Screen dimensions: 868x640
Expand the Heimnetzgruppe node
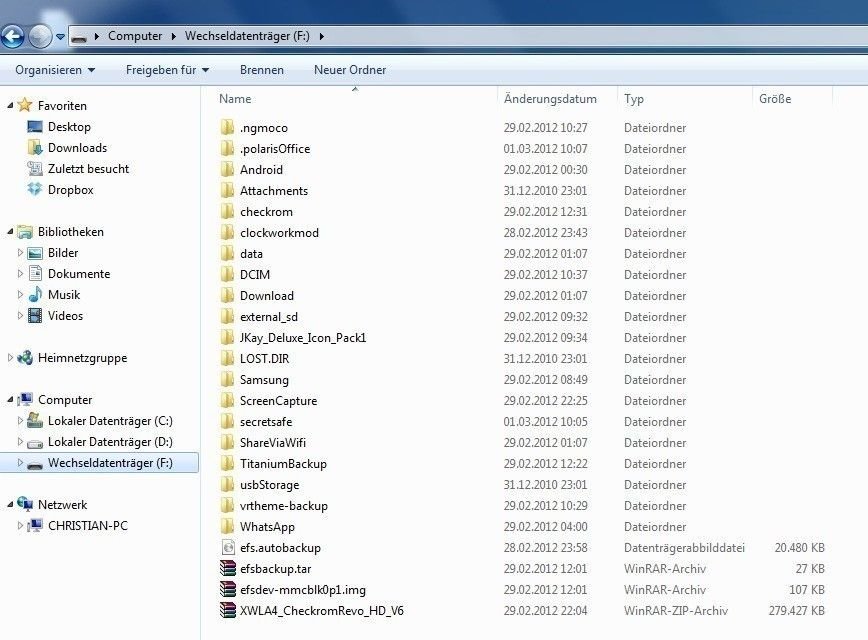click(x=10, y=358)
